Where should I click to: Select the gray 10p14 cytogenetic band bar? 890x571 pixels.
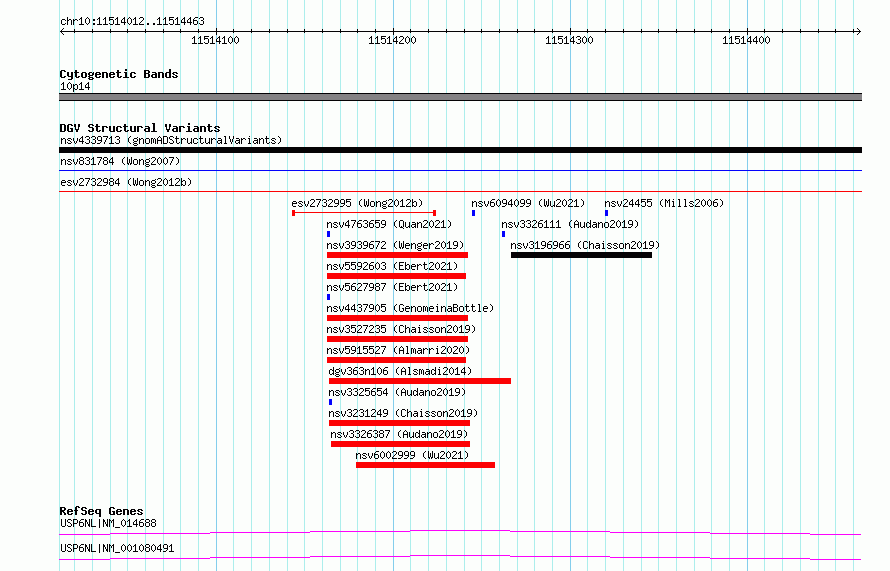click(x=460, y=97)
